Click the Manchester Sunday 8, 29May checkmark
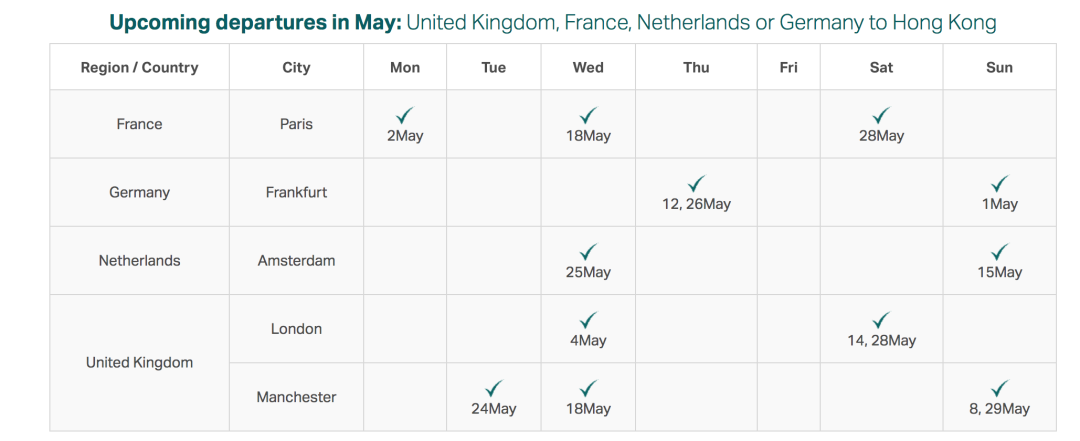This screenshot has width=1080, height=441. pyautogui.click(x=999, y=389)
